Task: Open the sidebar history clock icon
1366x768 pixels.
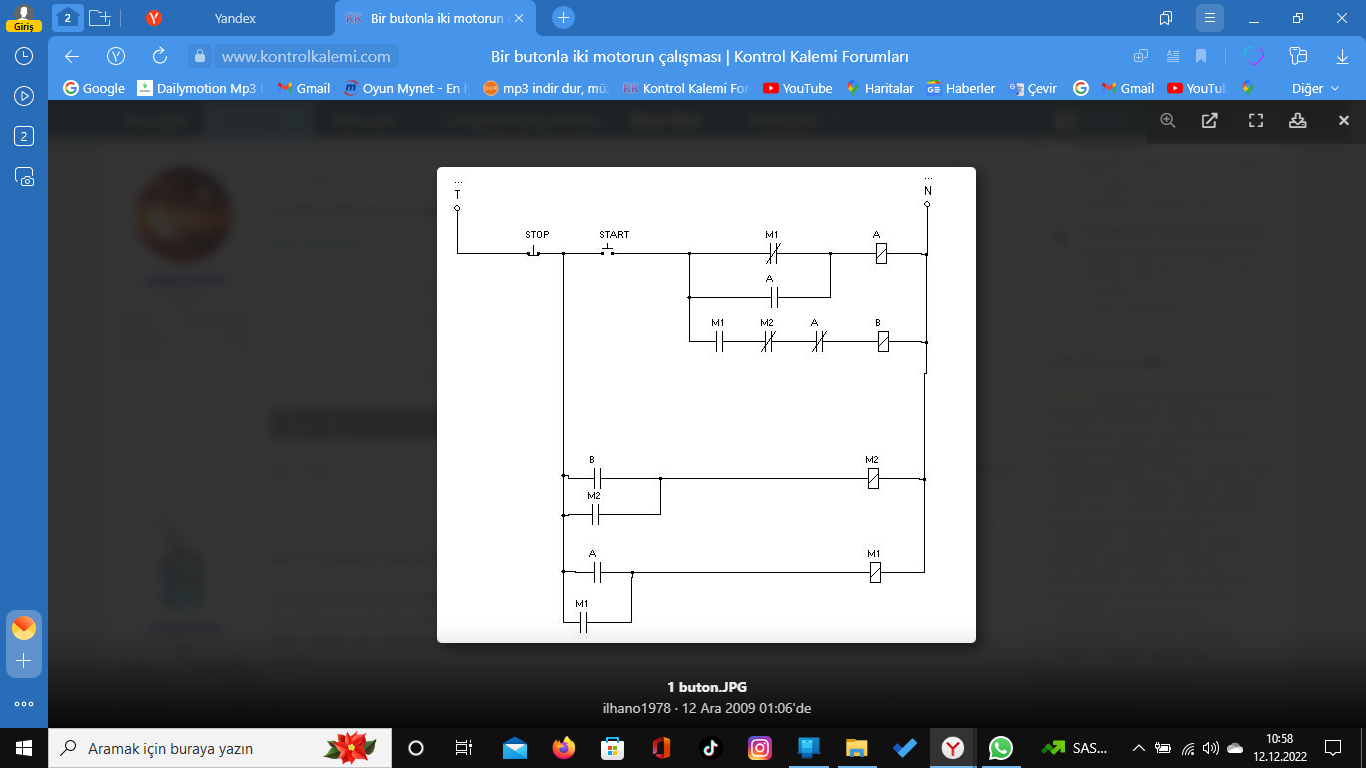Action: click(24, 56)
